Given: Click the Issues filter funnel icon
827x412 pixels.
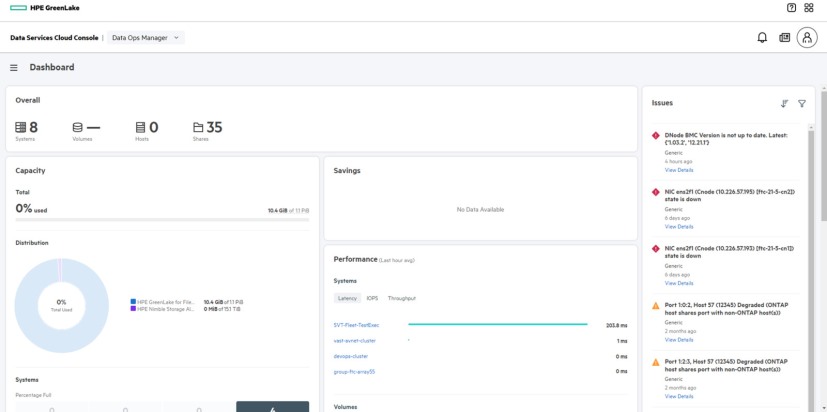Looking at the screenshot, I should pyautogui.click(x=802, y=103).
